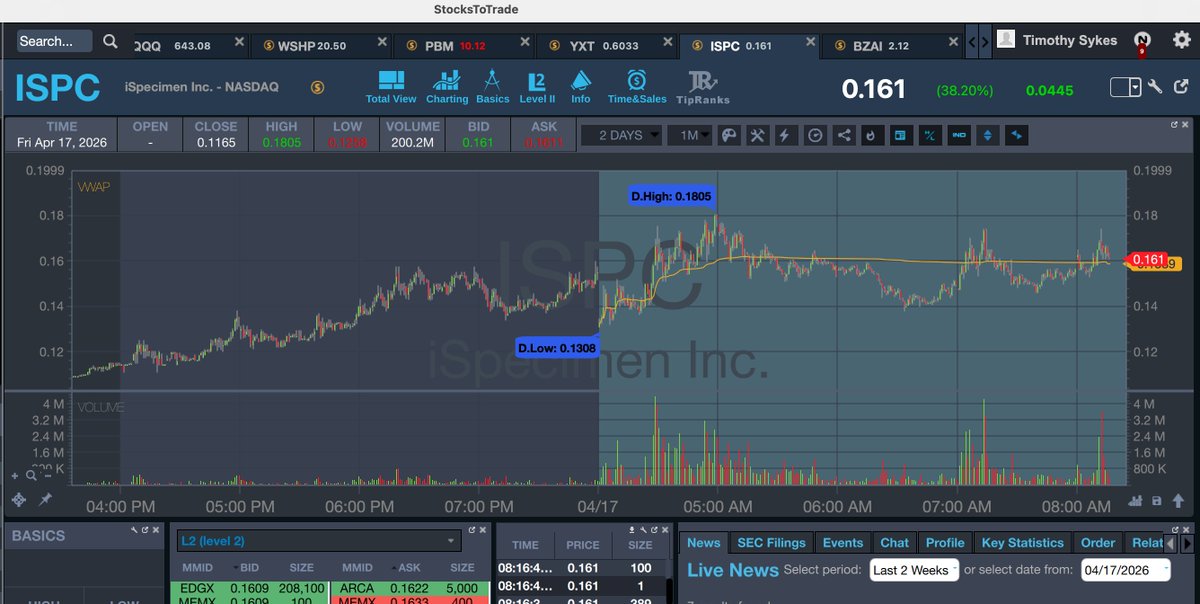Open the Info bell icon
This screenshot has height=604, width=1200.
[581, 86]
